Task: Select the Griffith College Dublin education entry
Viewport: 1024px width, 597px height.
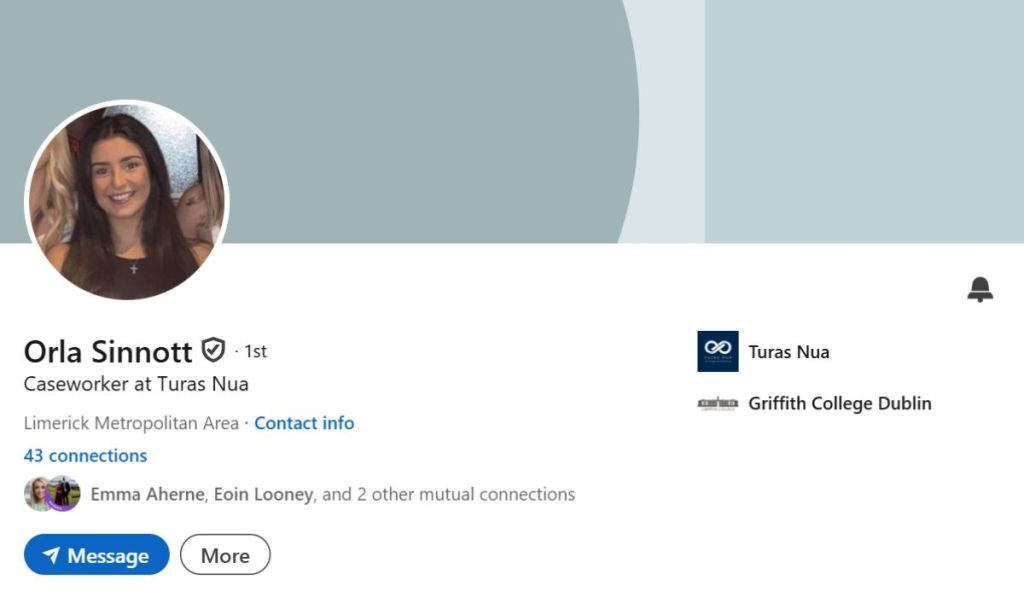Action: tap(840, 403)
